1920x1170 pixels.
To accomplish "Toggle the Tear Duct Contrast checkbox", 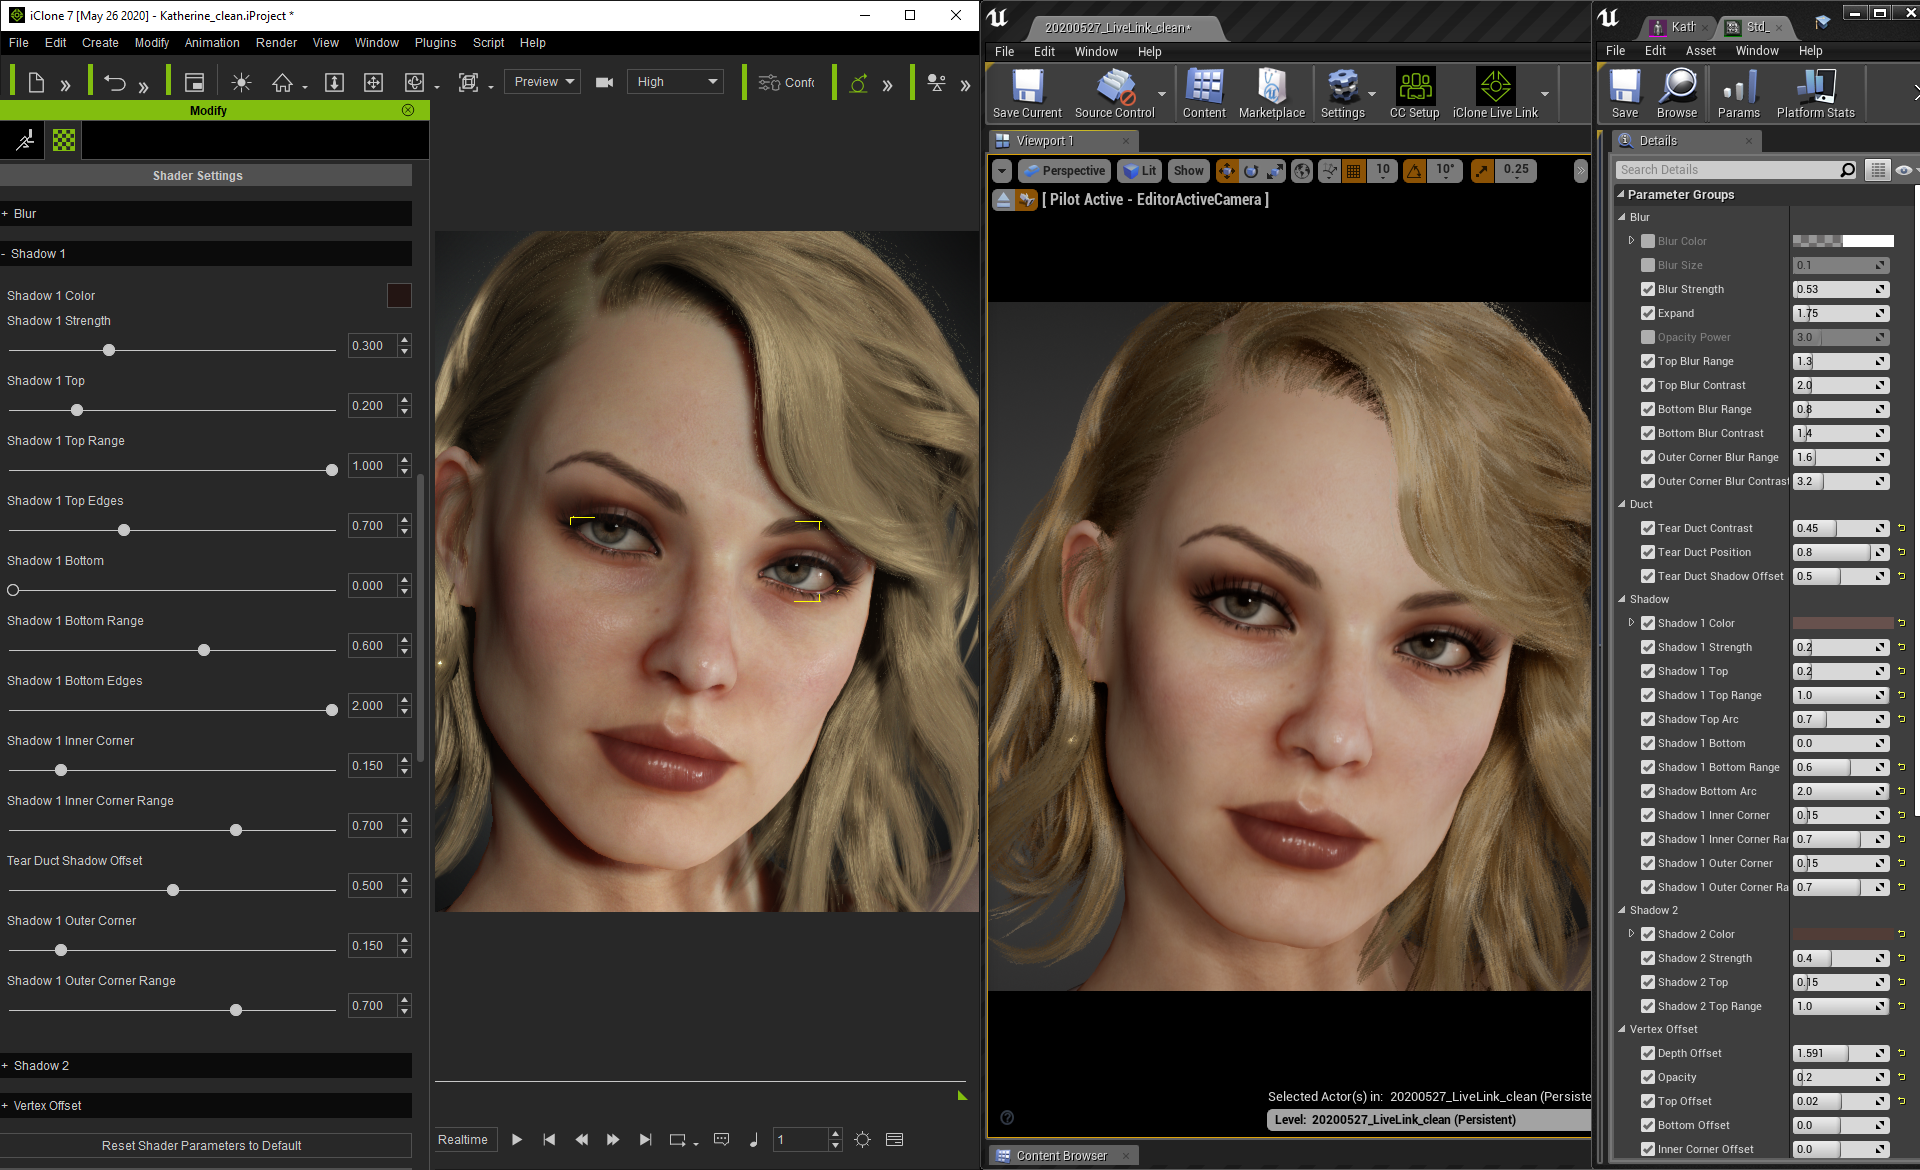I will [x=1648, y=528].
